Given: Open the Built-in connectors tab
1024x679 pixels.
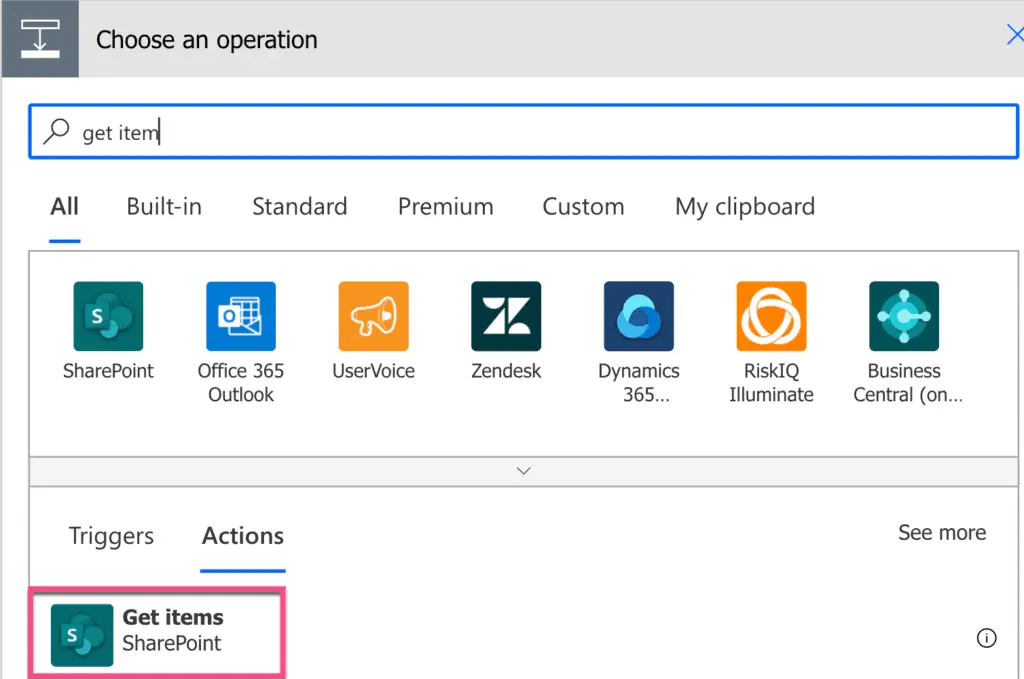Looking at the screenshot, I should 163,207.
